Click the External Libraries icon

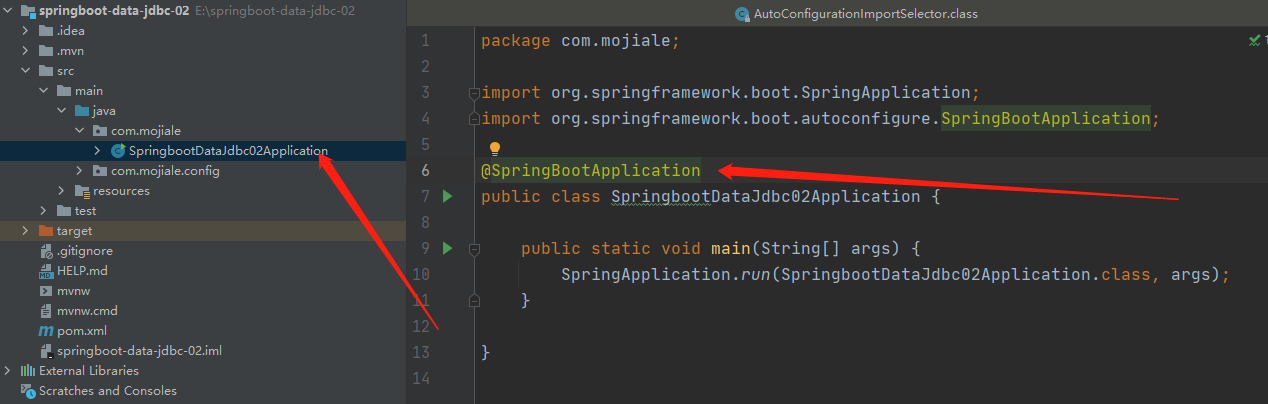coord(28,371)
